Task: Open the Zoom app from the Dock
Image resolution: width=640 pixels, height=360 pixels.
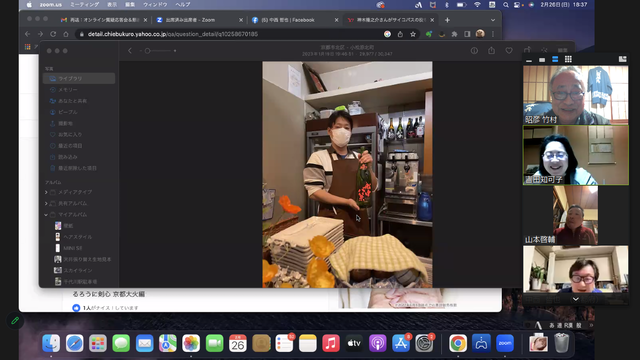Action: (x=505, y=343)
